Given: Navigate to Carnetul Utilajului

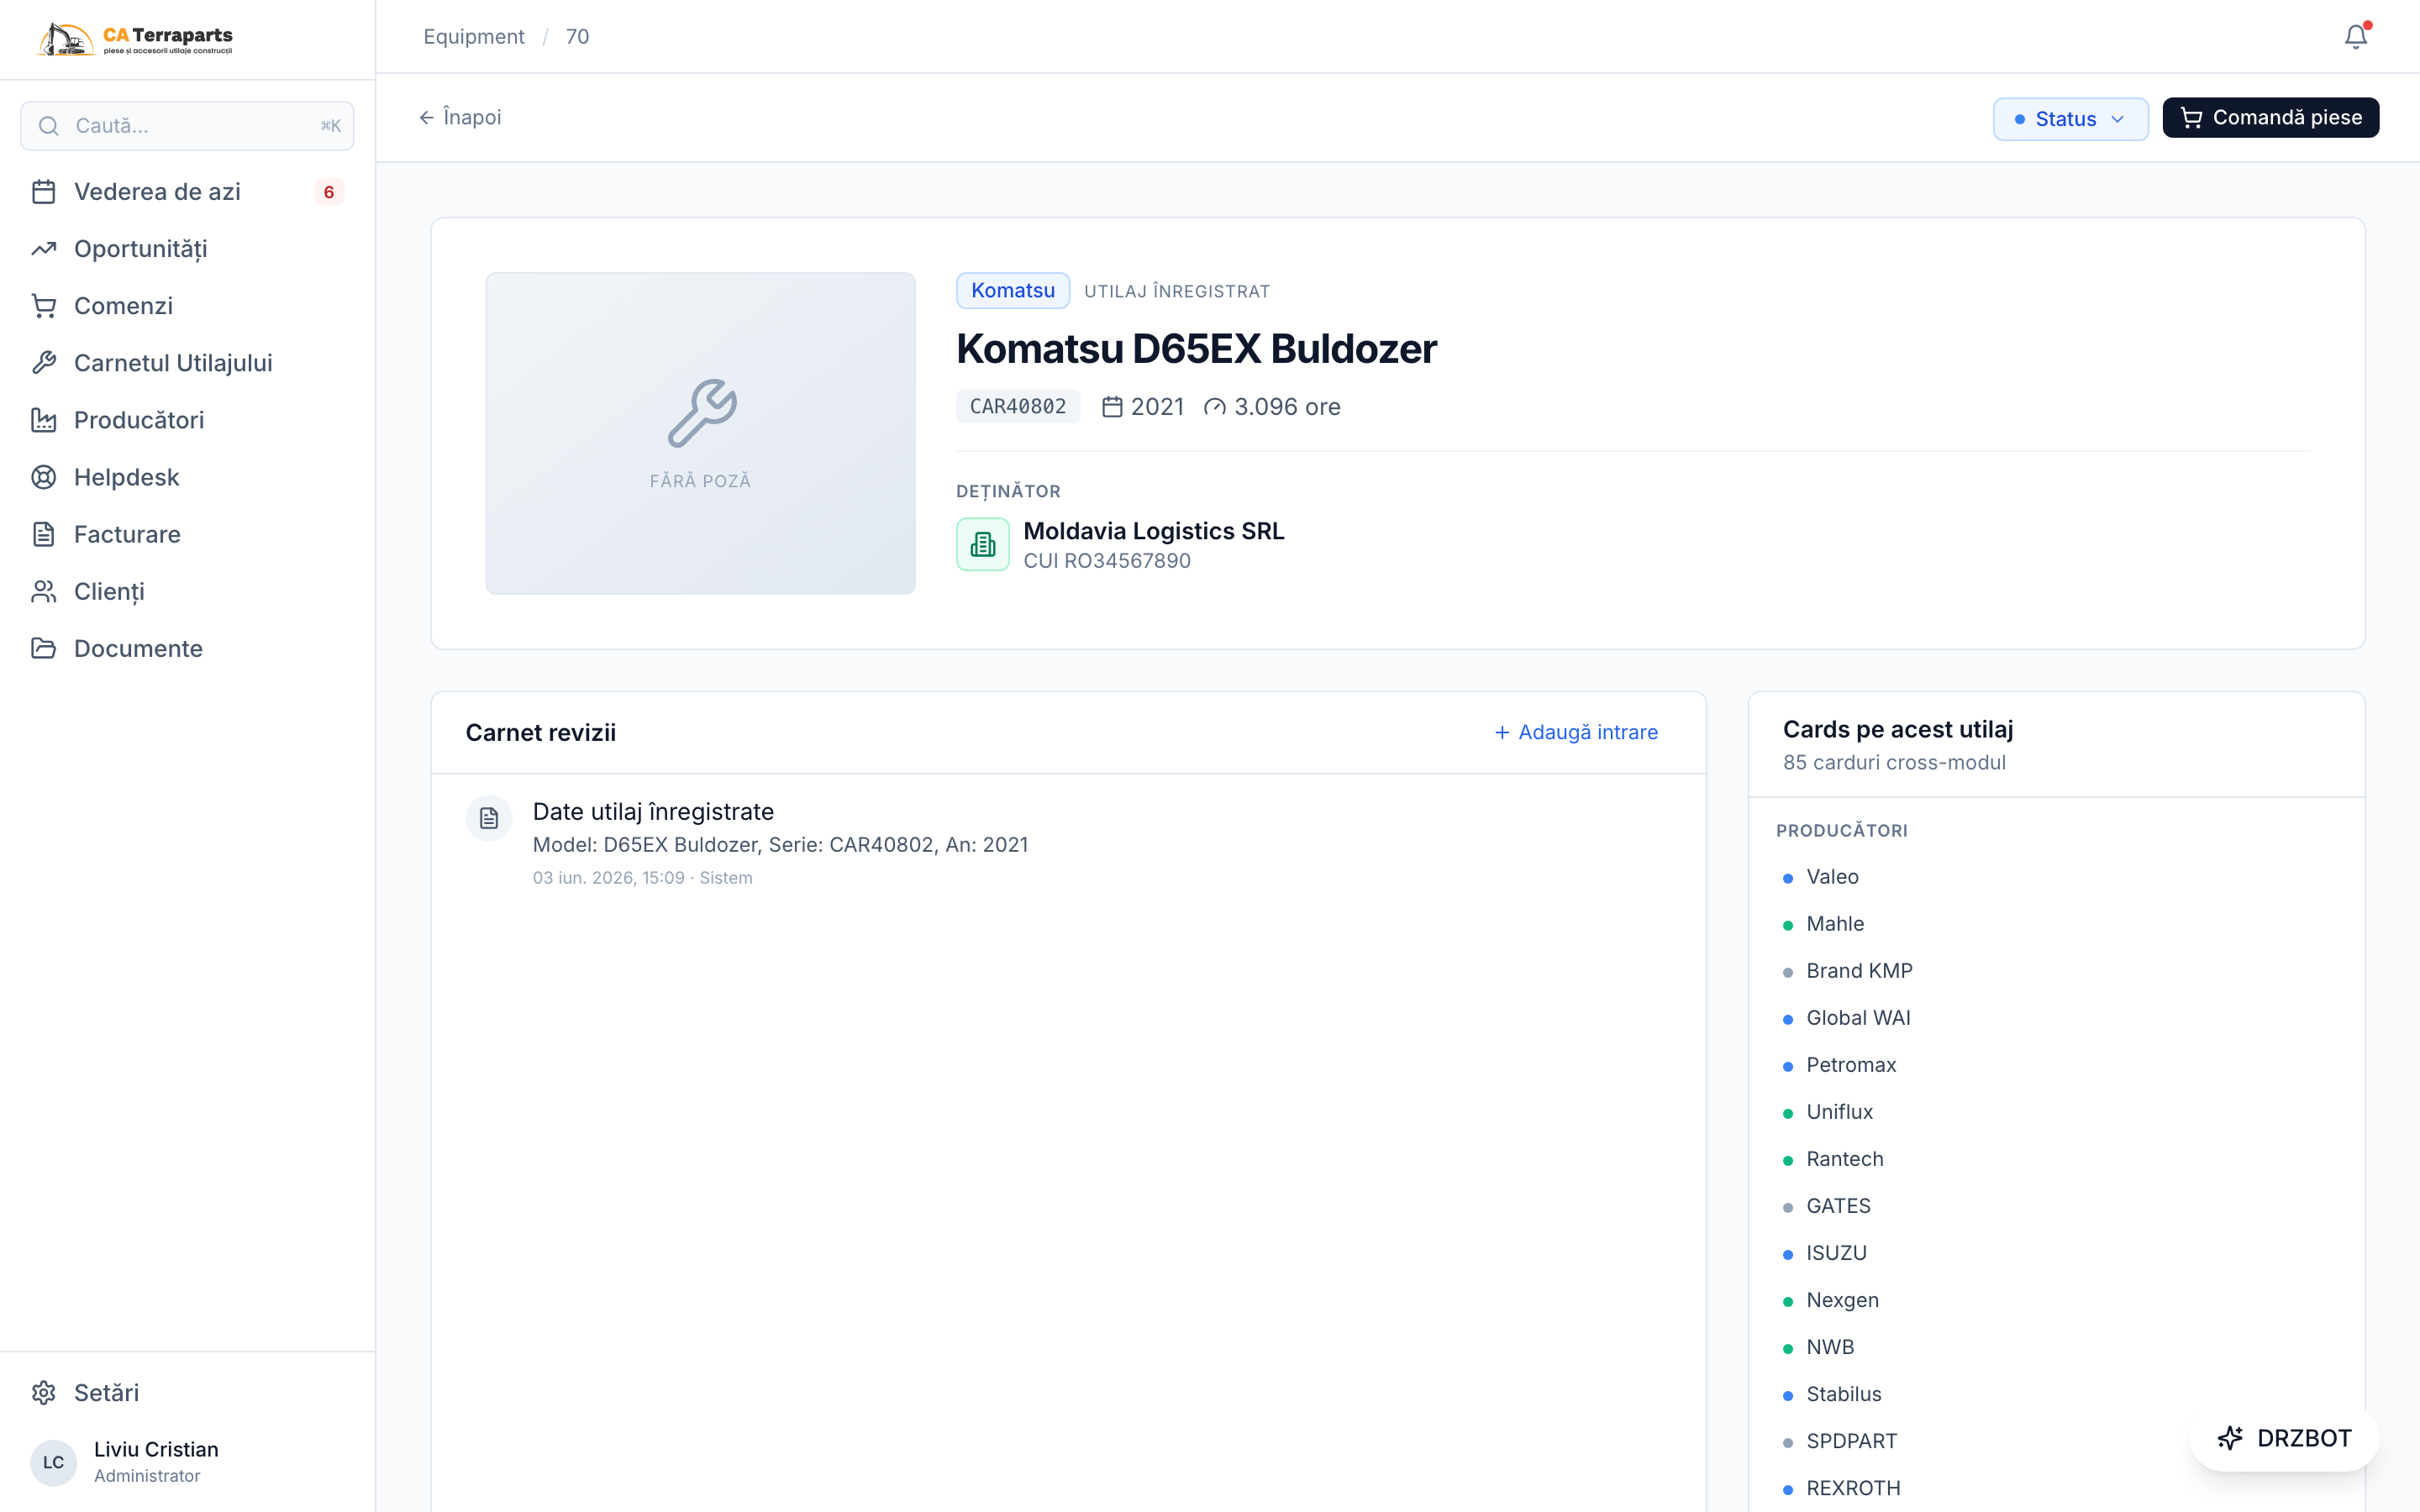Looking at the screenshot, I should 187,363.
